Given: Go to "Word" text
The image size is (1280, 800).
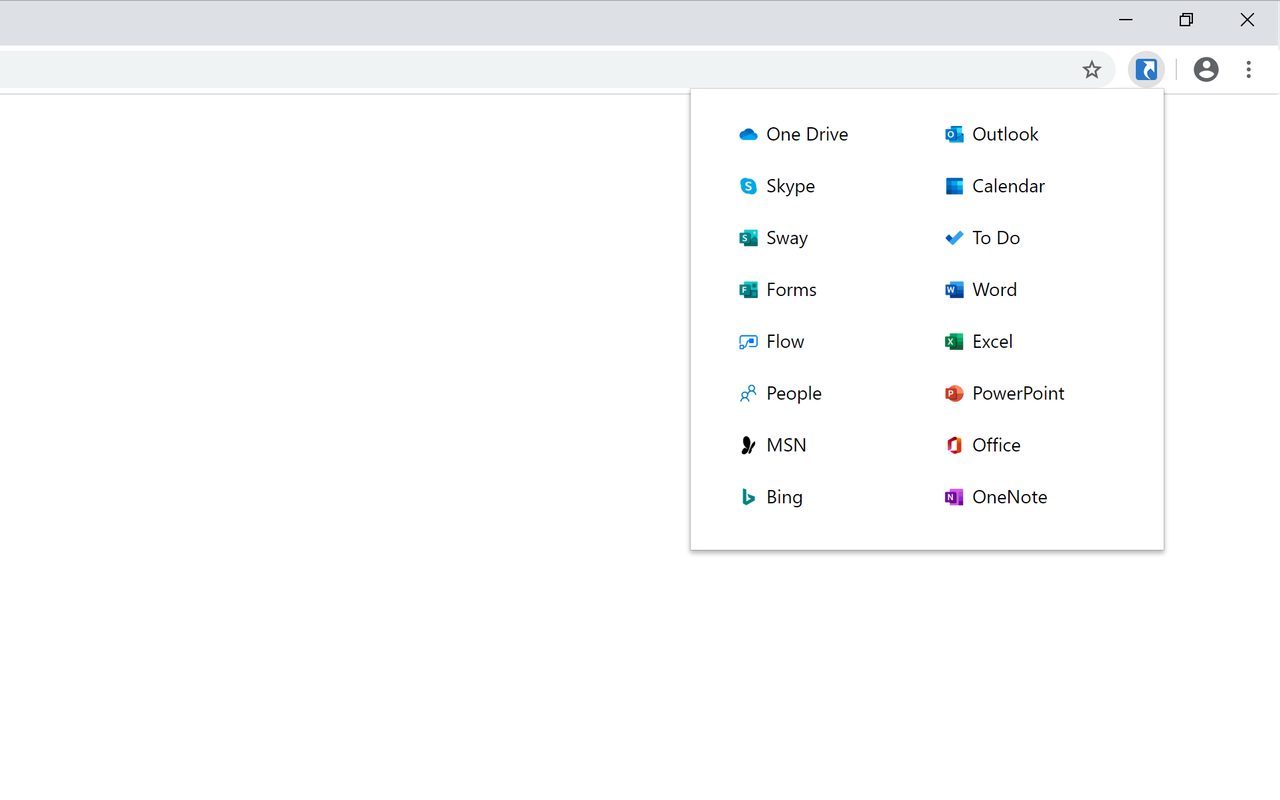Looking at the screenshot, I should coord(994,290).
